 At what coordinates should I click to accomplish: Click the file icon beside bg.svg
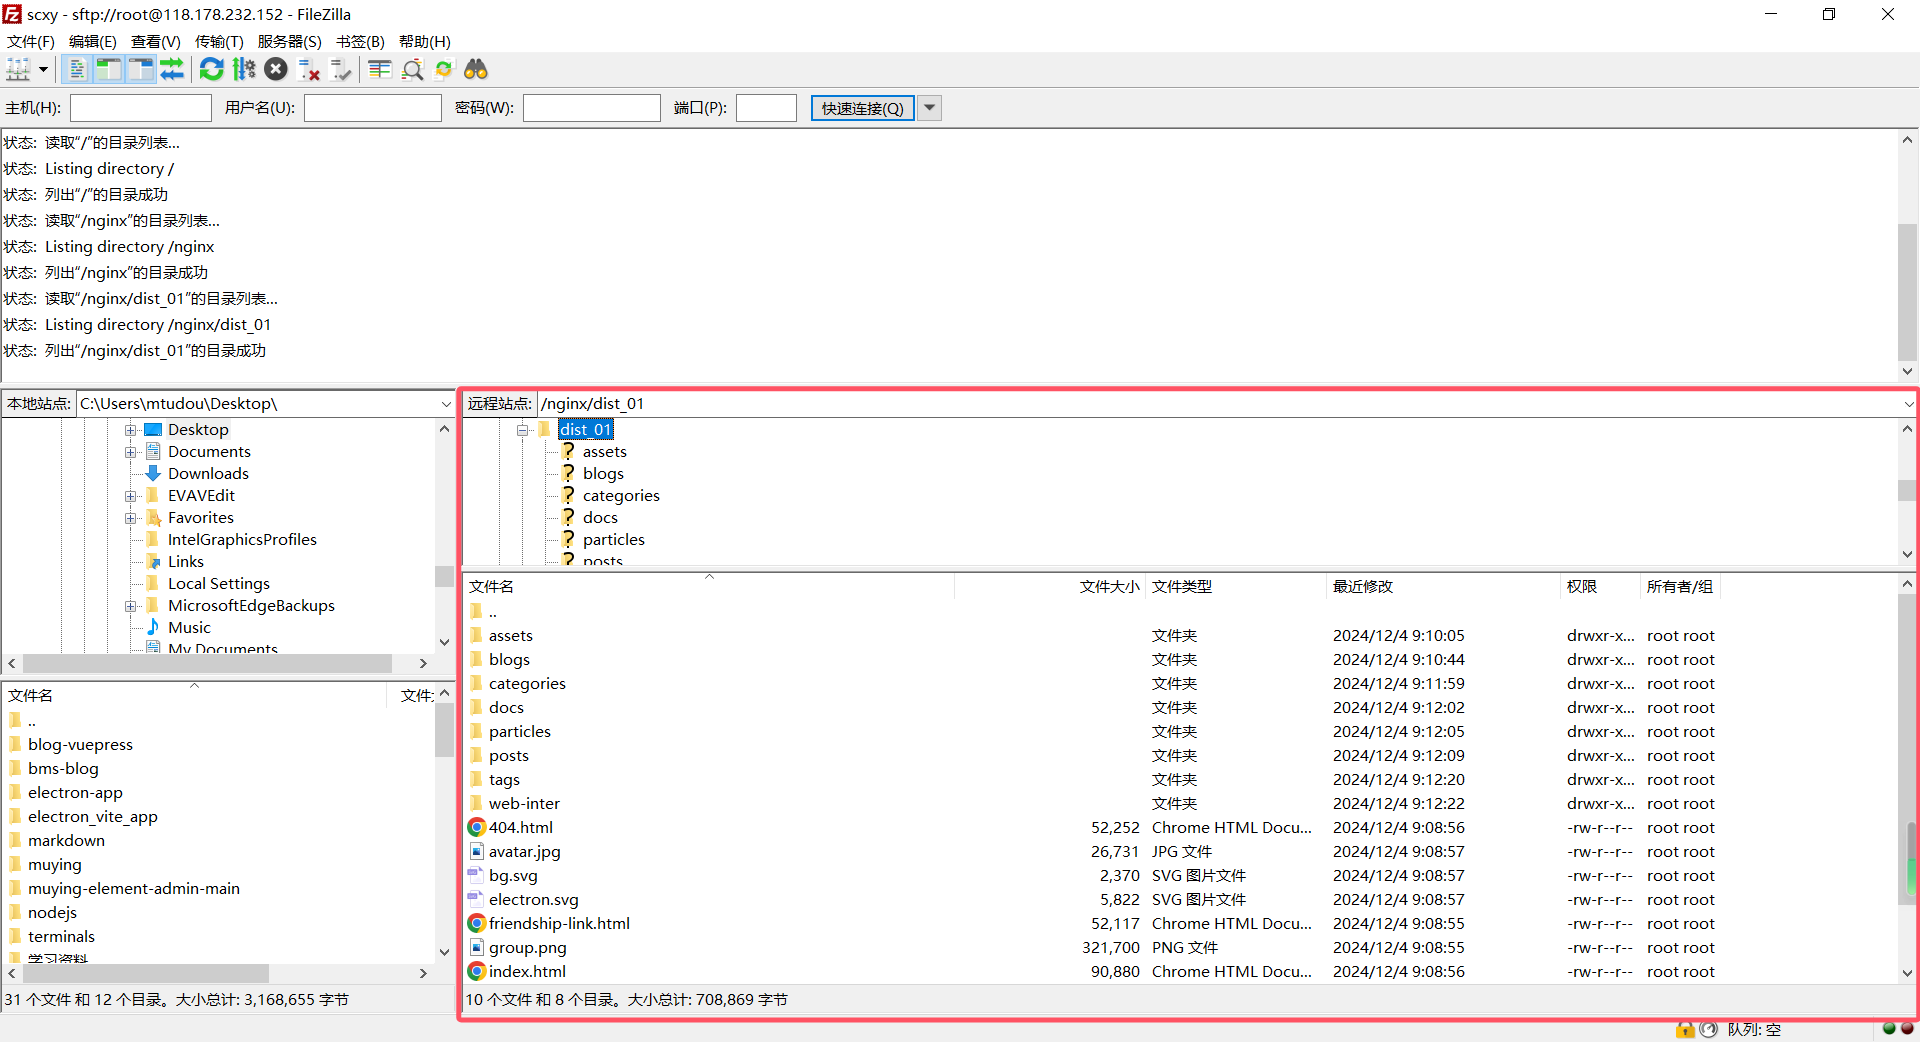477,875
